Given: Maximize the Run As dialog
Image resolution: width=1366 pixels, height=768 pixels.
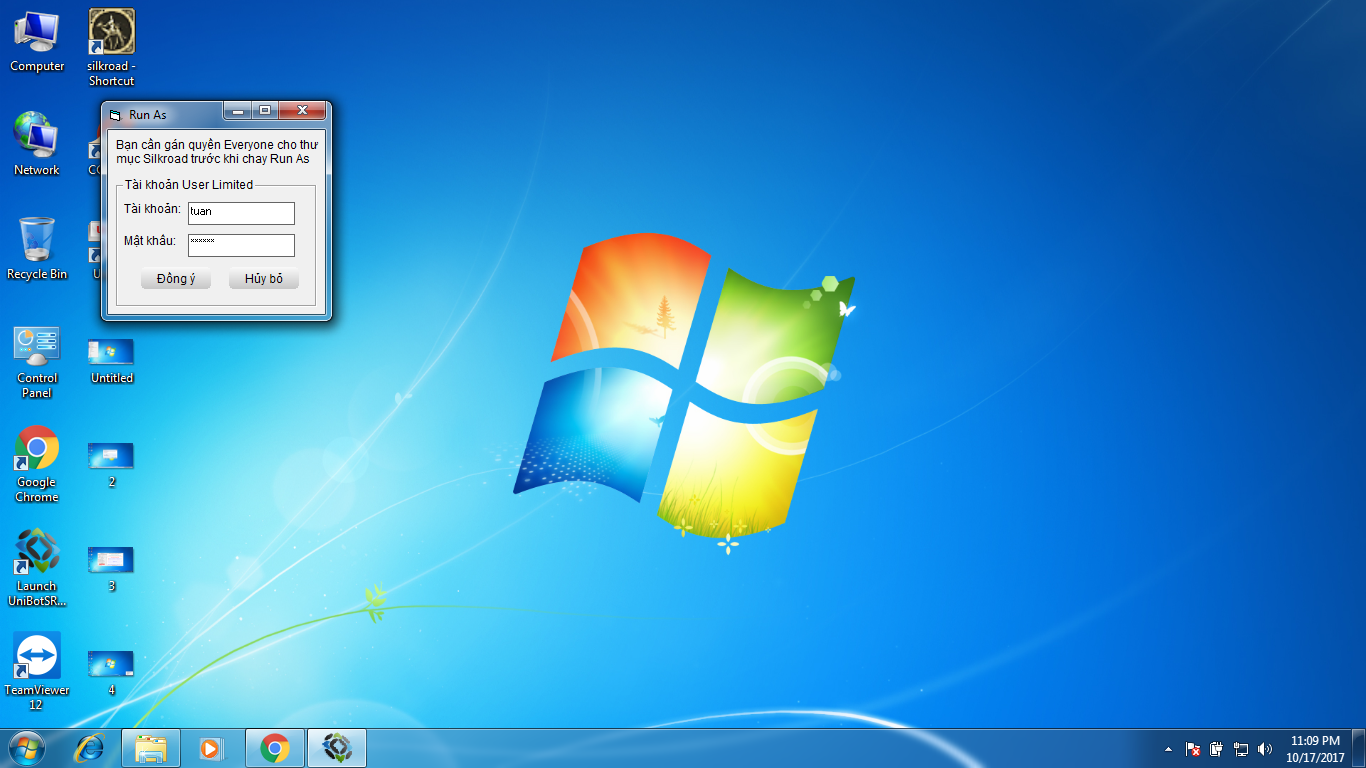Looking at the screenshot, I should [x=265, y=111].
